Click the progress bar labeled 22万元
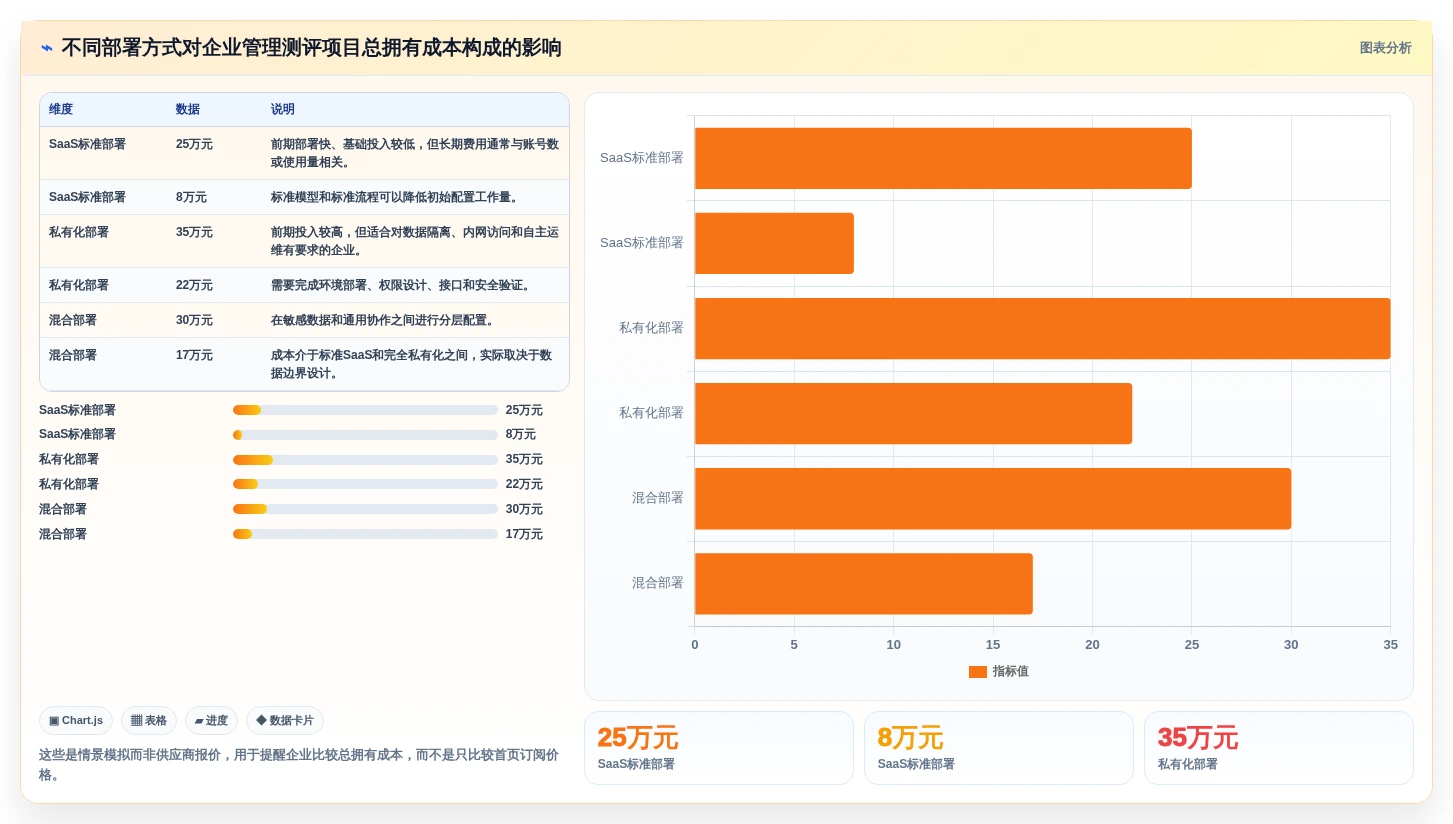 [x=365, y=484]
